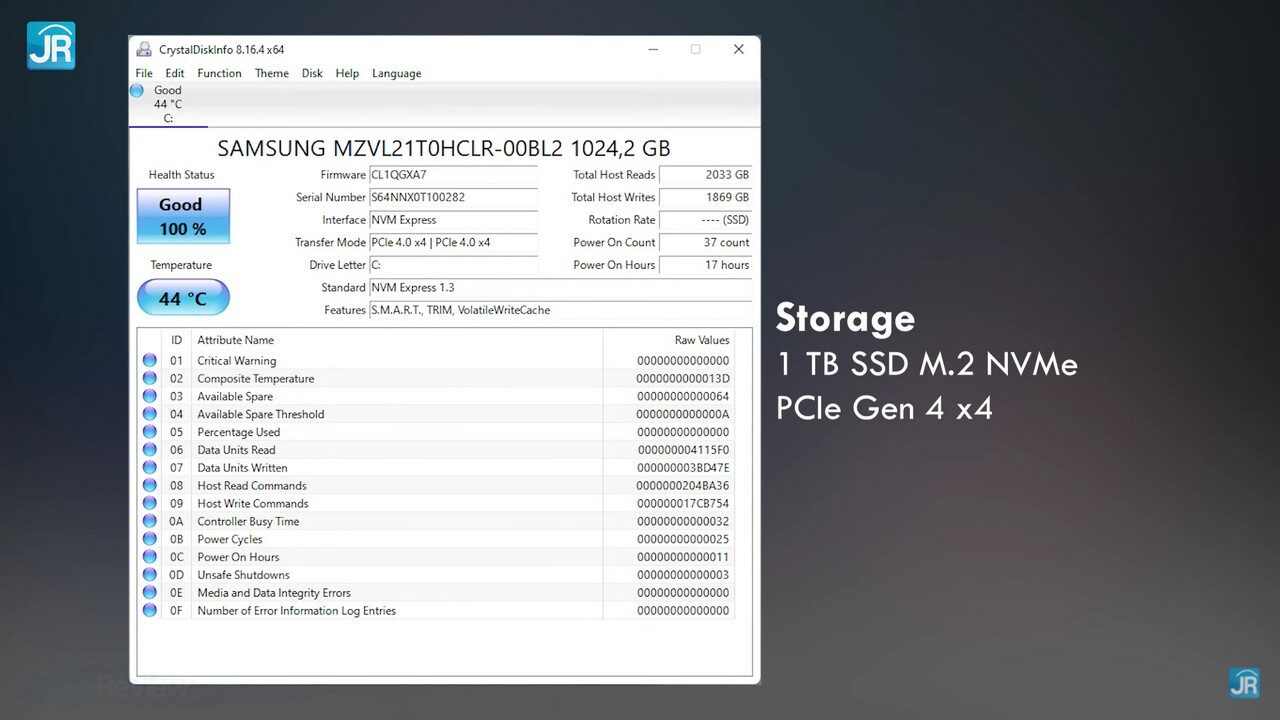1280x720 pixels.
Task: Click the Features field with S.M.A.R.T., TRIM
Action: [560, 310]
